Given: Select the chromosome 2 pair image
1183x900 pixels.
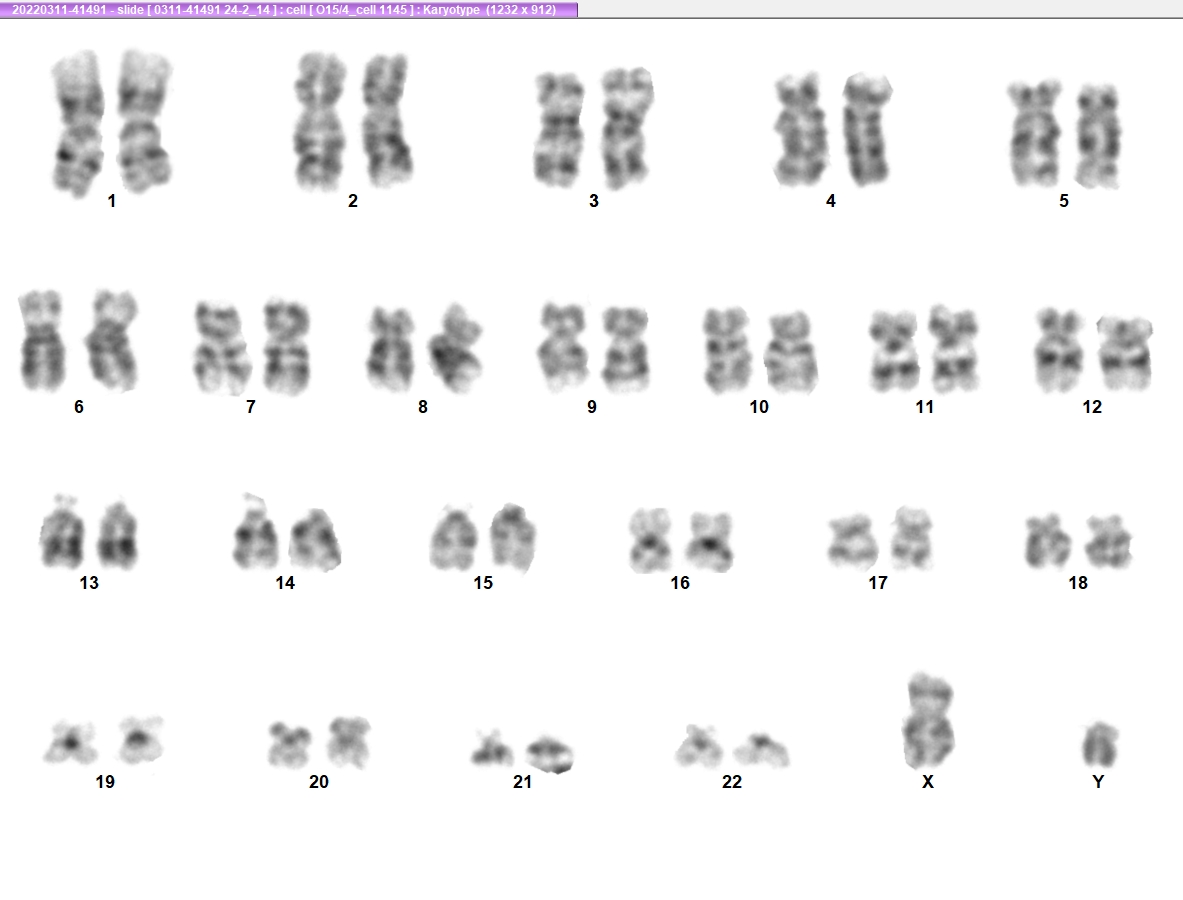Looking at the screenshot, I should click(352, 121).
